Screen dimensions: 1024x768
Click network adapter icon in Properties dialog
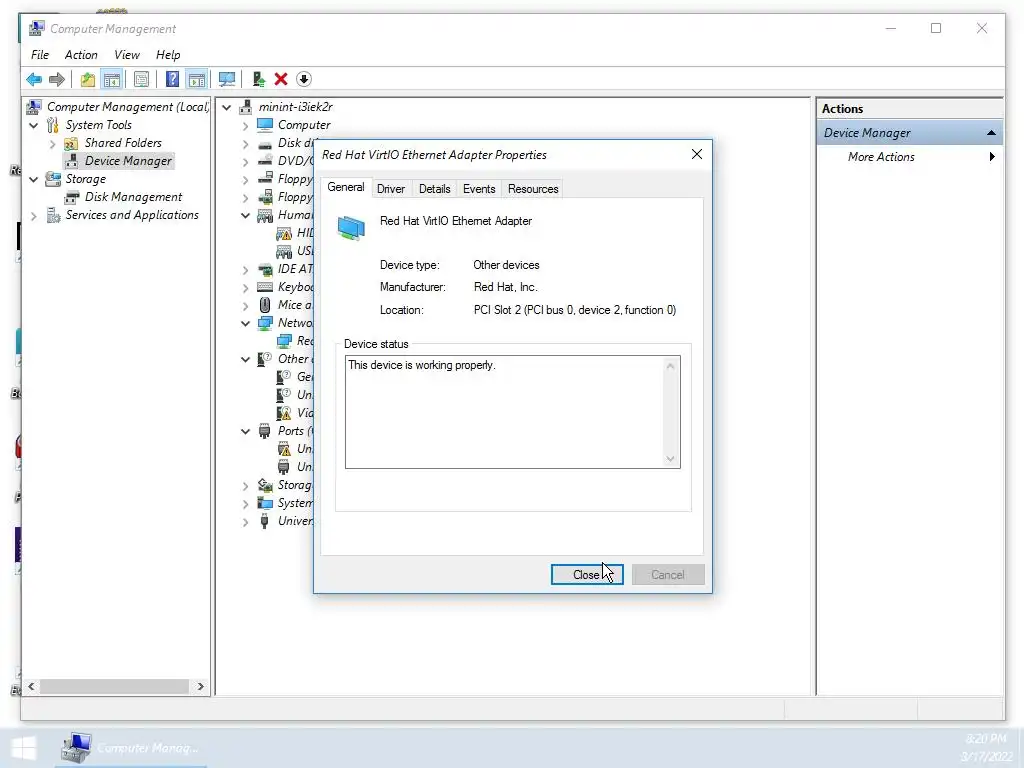[x=351, y=229]
